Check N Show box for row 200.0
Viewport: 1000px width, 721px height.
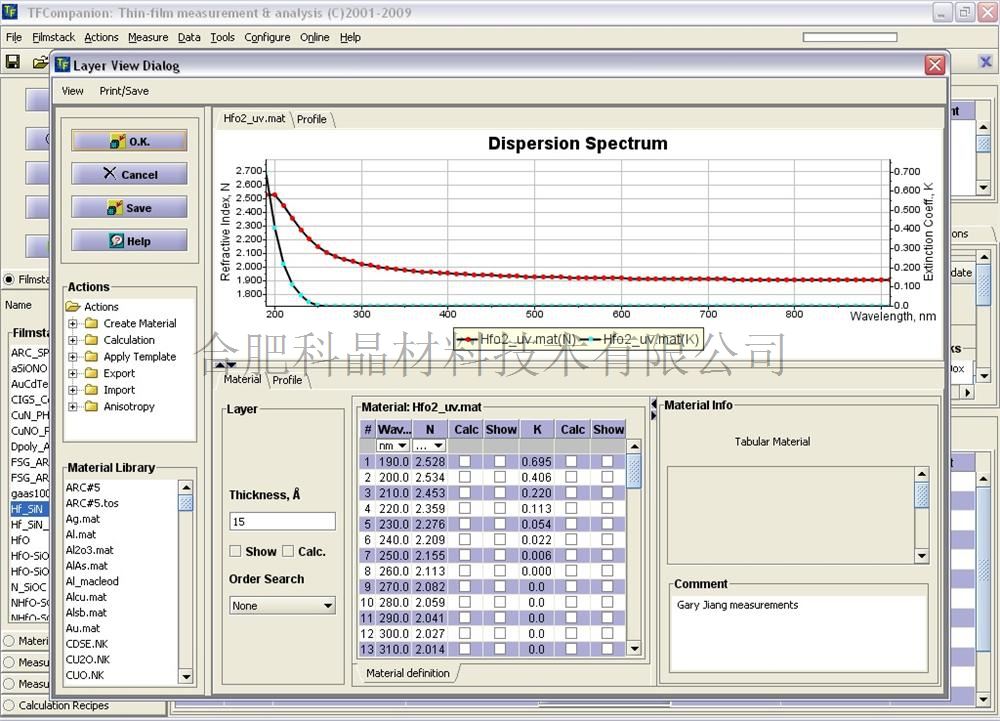500,477
